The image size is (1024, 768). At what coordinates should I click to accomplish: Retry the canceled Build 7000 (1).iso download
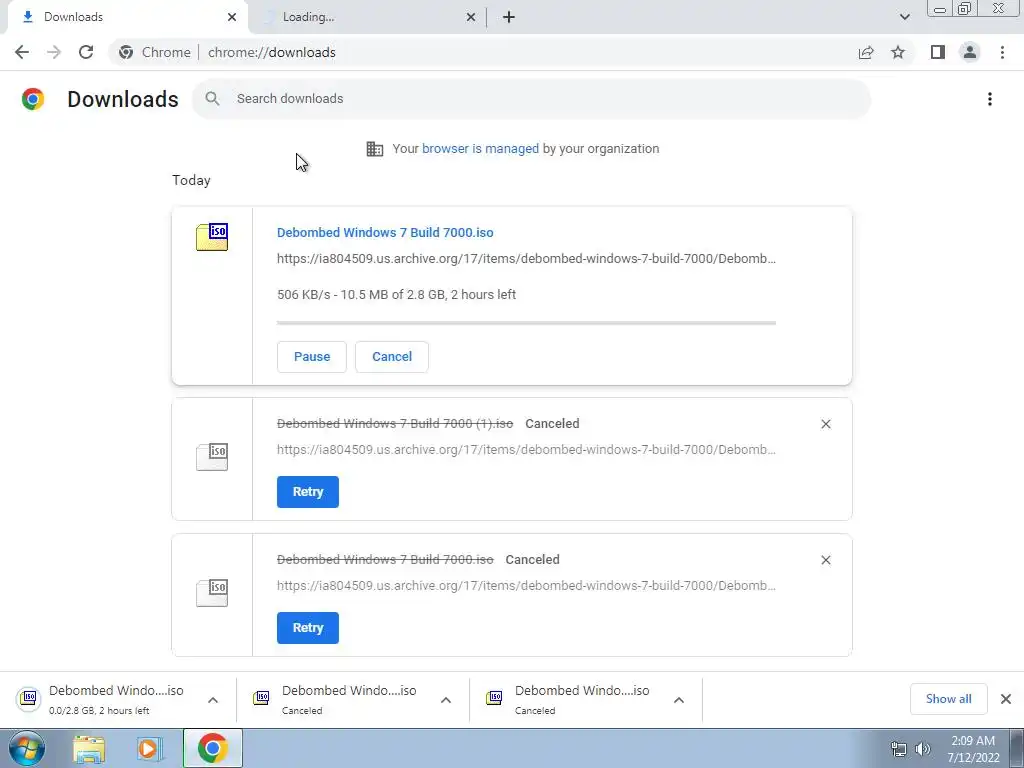click(308, 492)
